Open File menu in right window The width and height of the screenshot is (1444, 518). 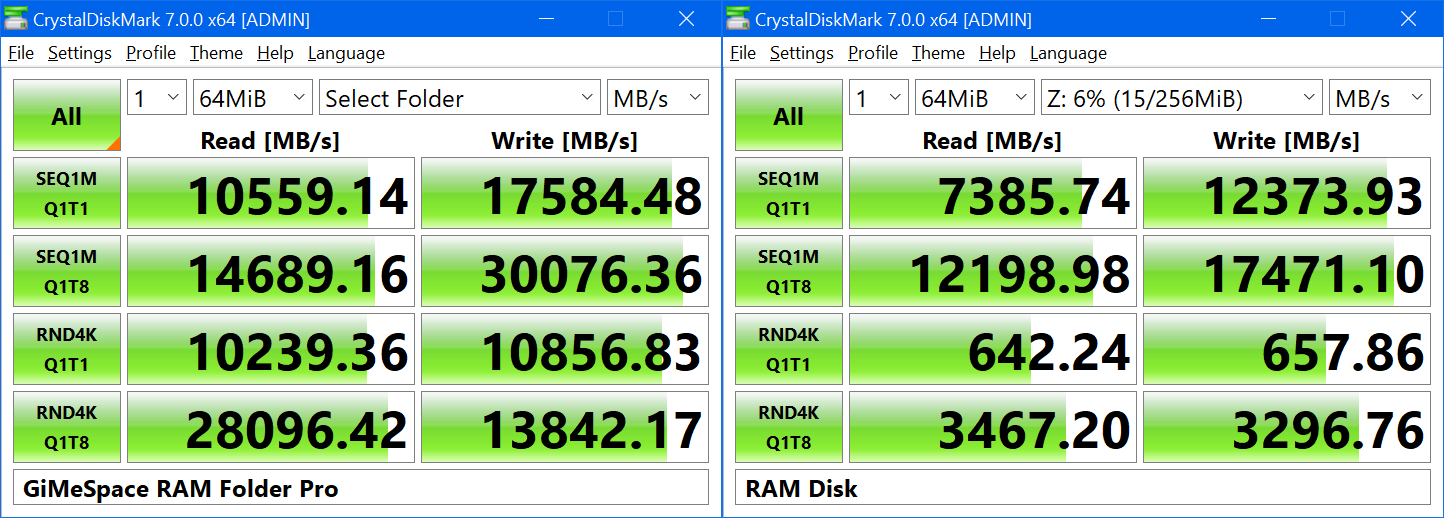pyautogui.click(x=743, y=53)
